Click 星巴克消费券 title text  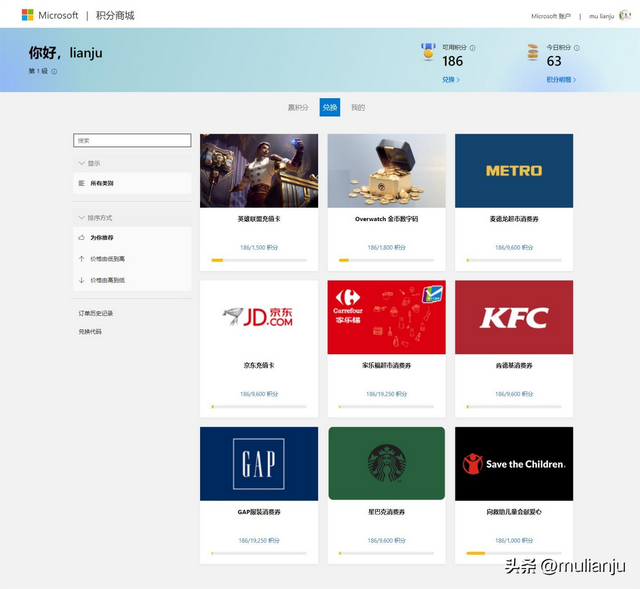tap(387, 512)
